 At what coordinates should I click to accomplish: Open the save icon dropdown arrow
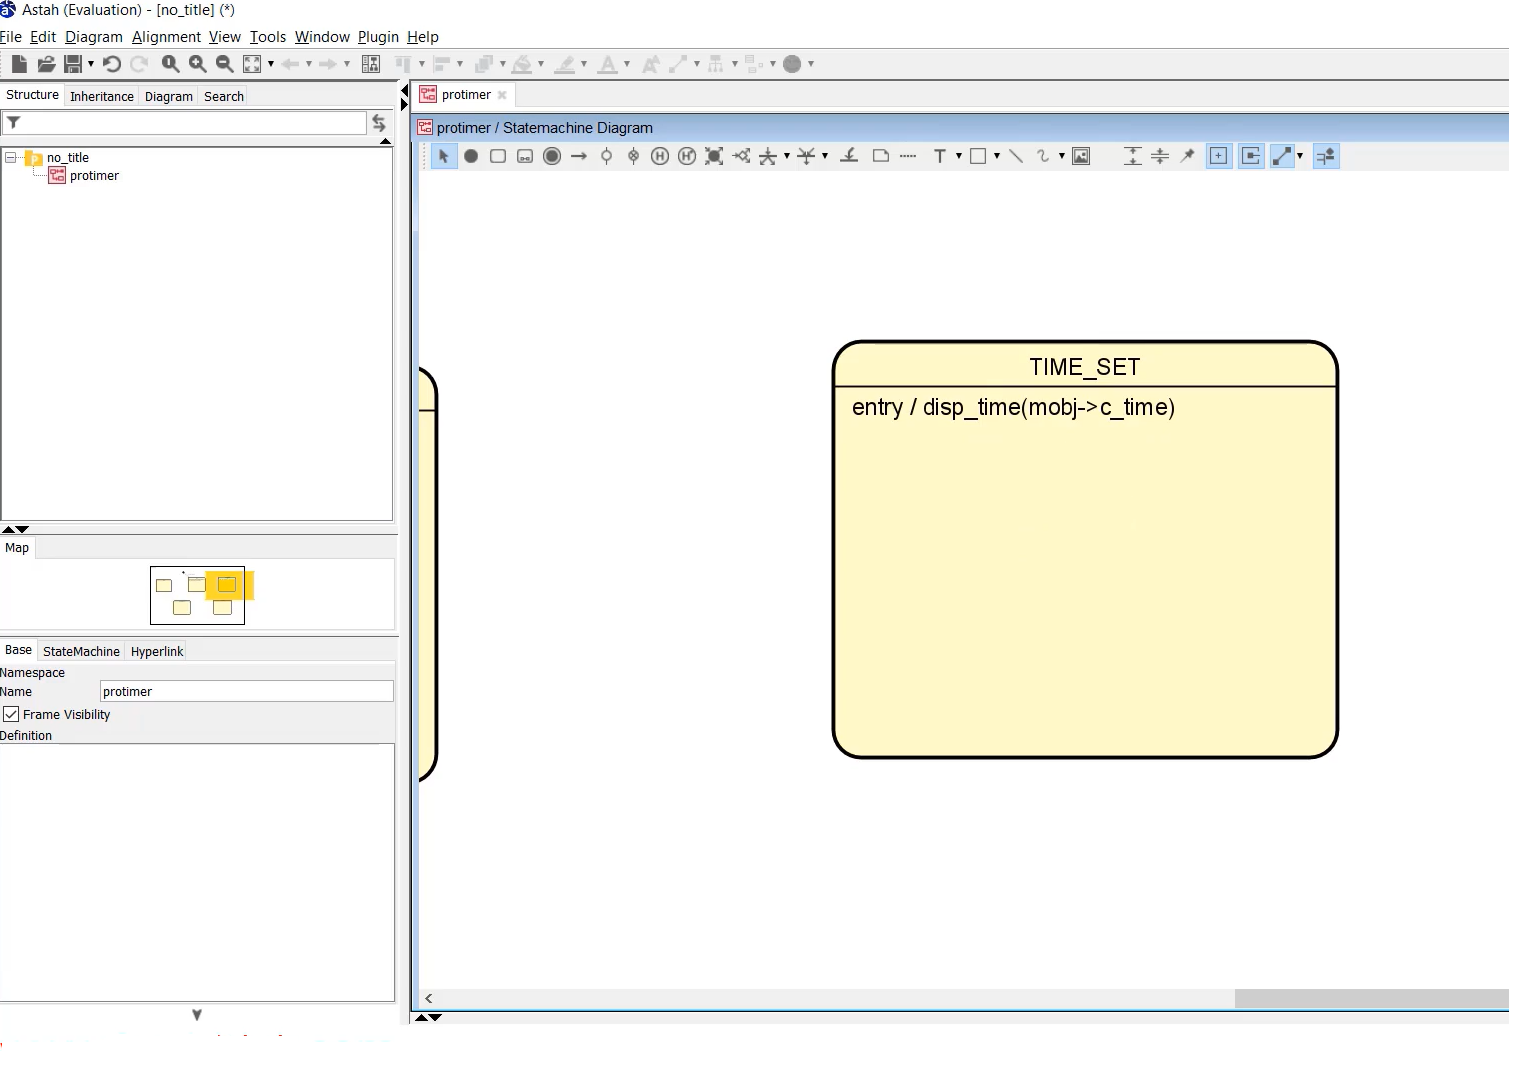coord(91,64)
